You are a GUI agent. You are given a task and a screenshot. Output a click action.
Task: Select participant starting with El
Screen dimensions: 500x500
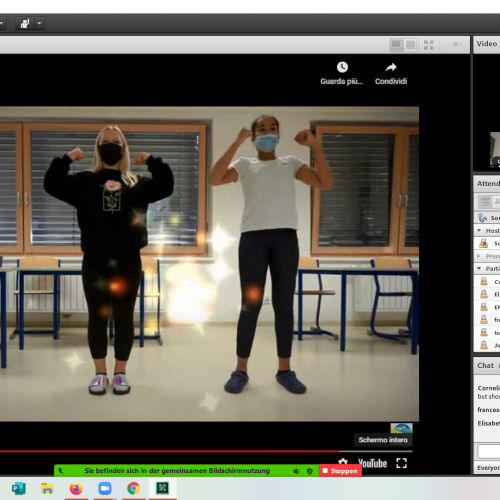point(487,294)
